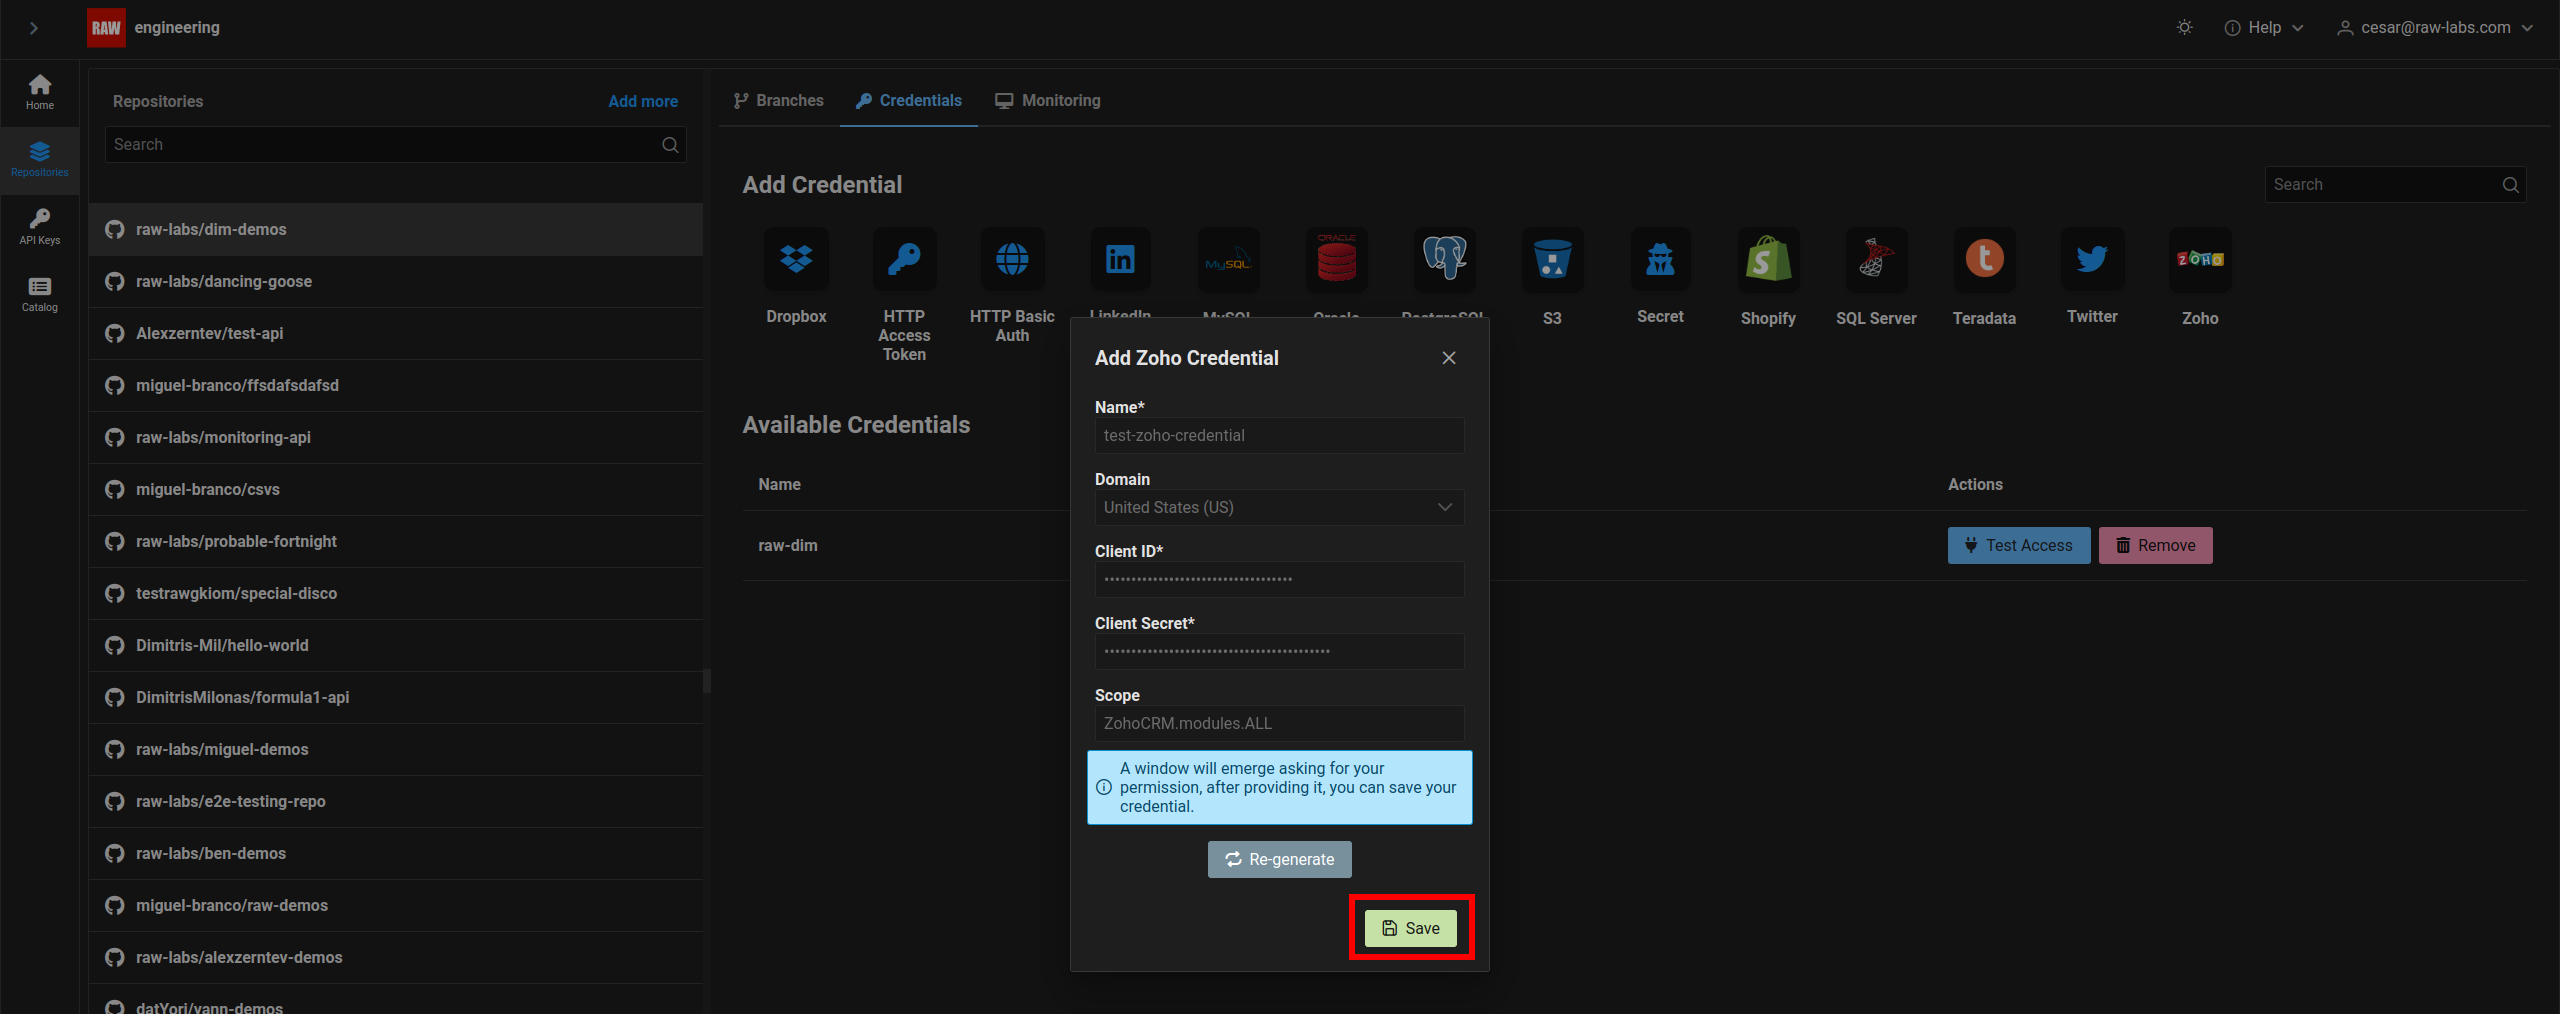
Task: Choose the HTTP Basic Auth globe icon
Action: coord(1012,260)
